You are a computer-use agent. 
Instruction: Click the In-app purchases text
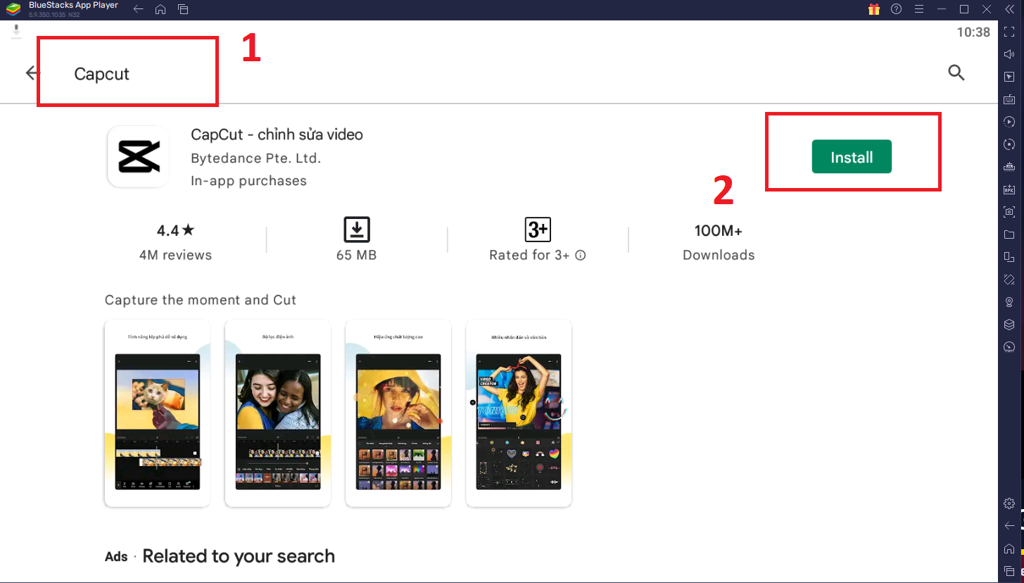point(248,181)
